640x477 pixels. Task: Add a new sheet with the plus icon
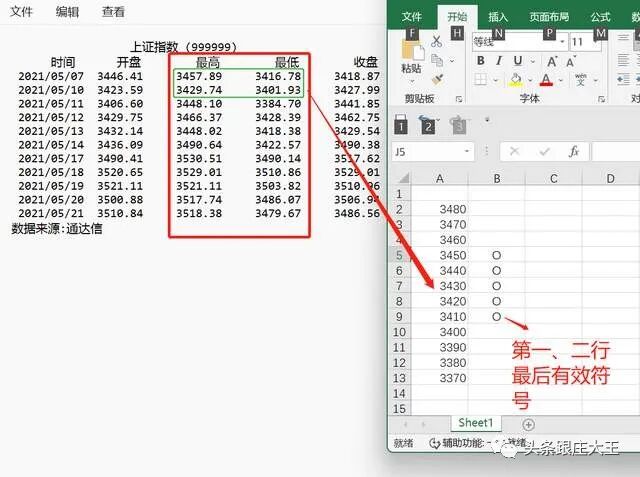[x=528, y=424]
